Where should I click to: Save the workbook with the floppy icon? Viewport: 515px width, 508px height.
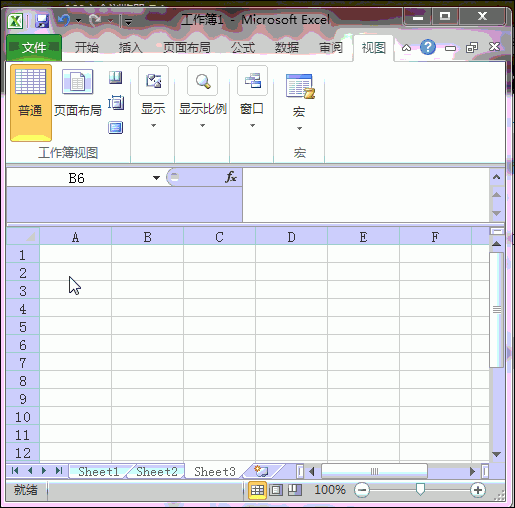(x=42, y=21)
